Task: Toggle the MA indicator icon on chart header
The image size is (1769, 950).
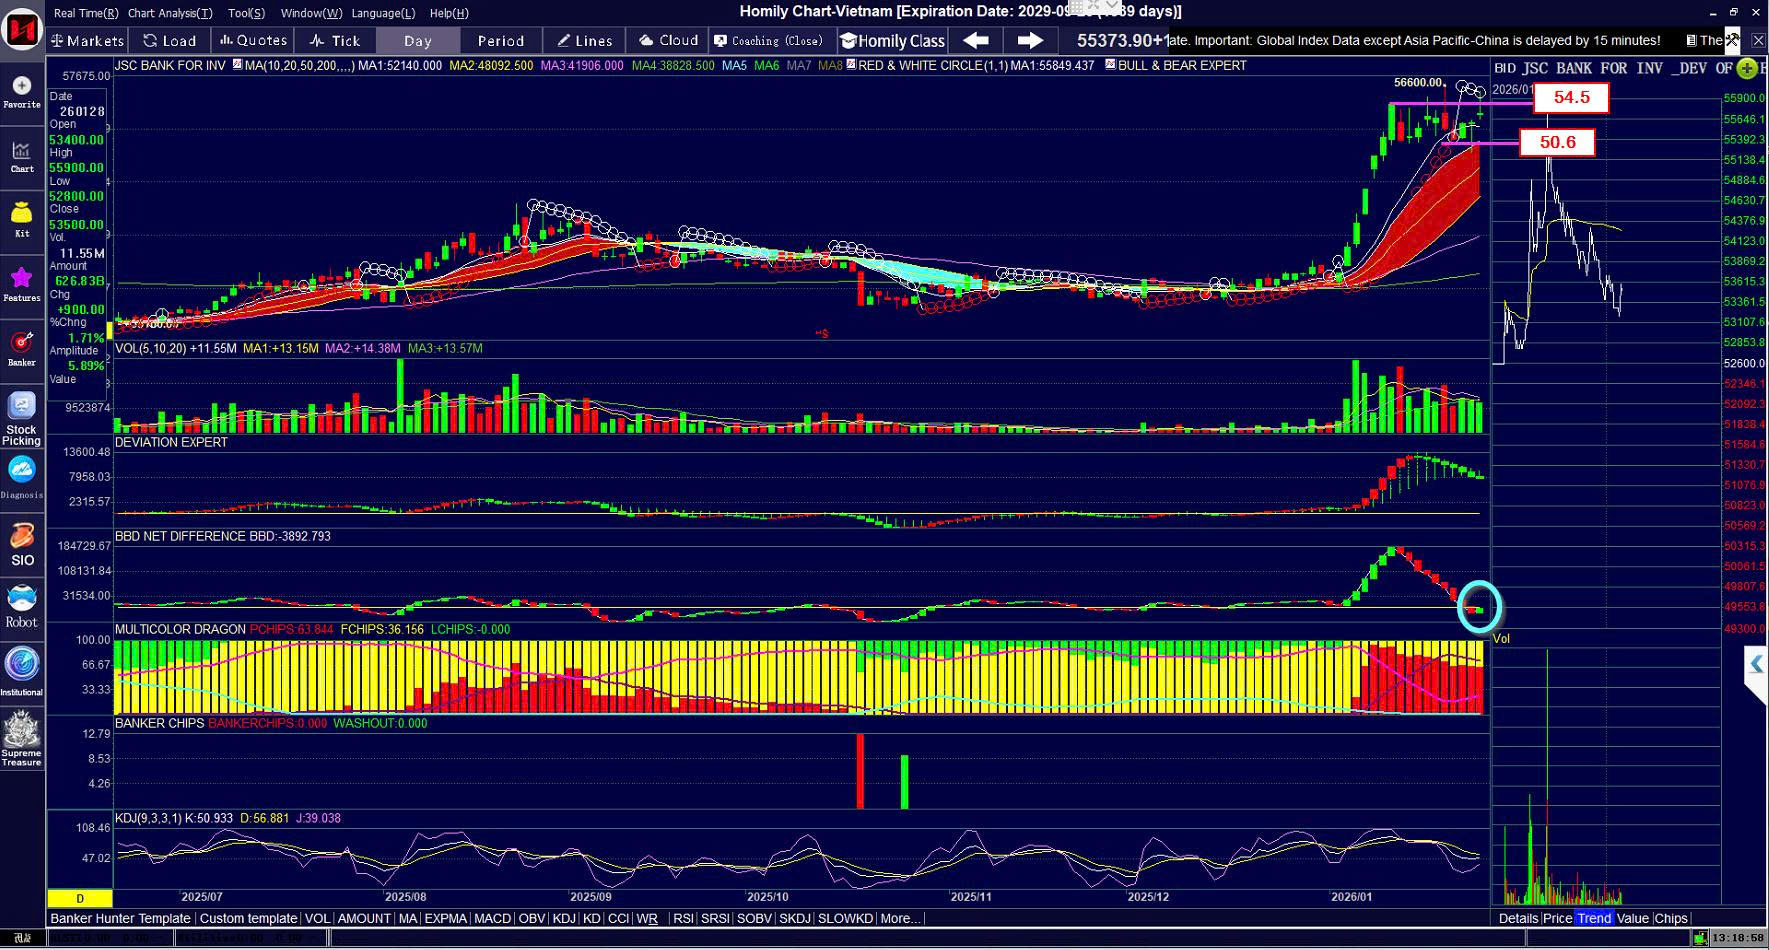Action: (x=237, y=65)
